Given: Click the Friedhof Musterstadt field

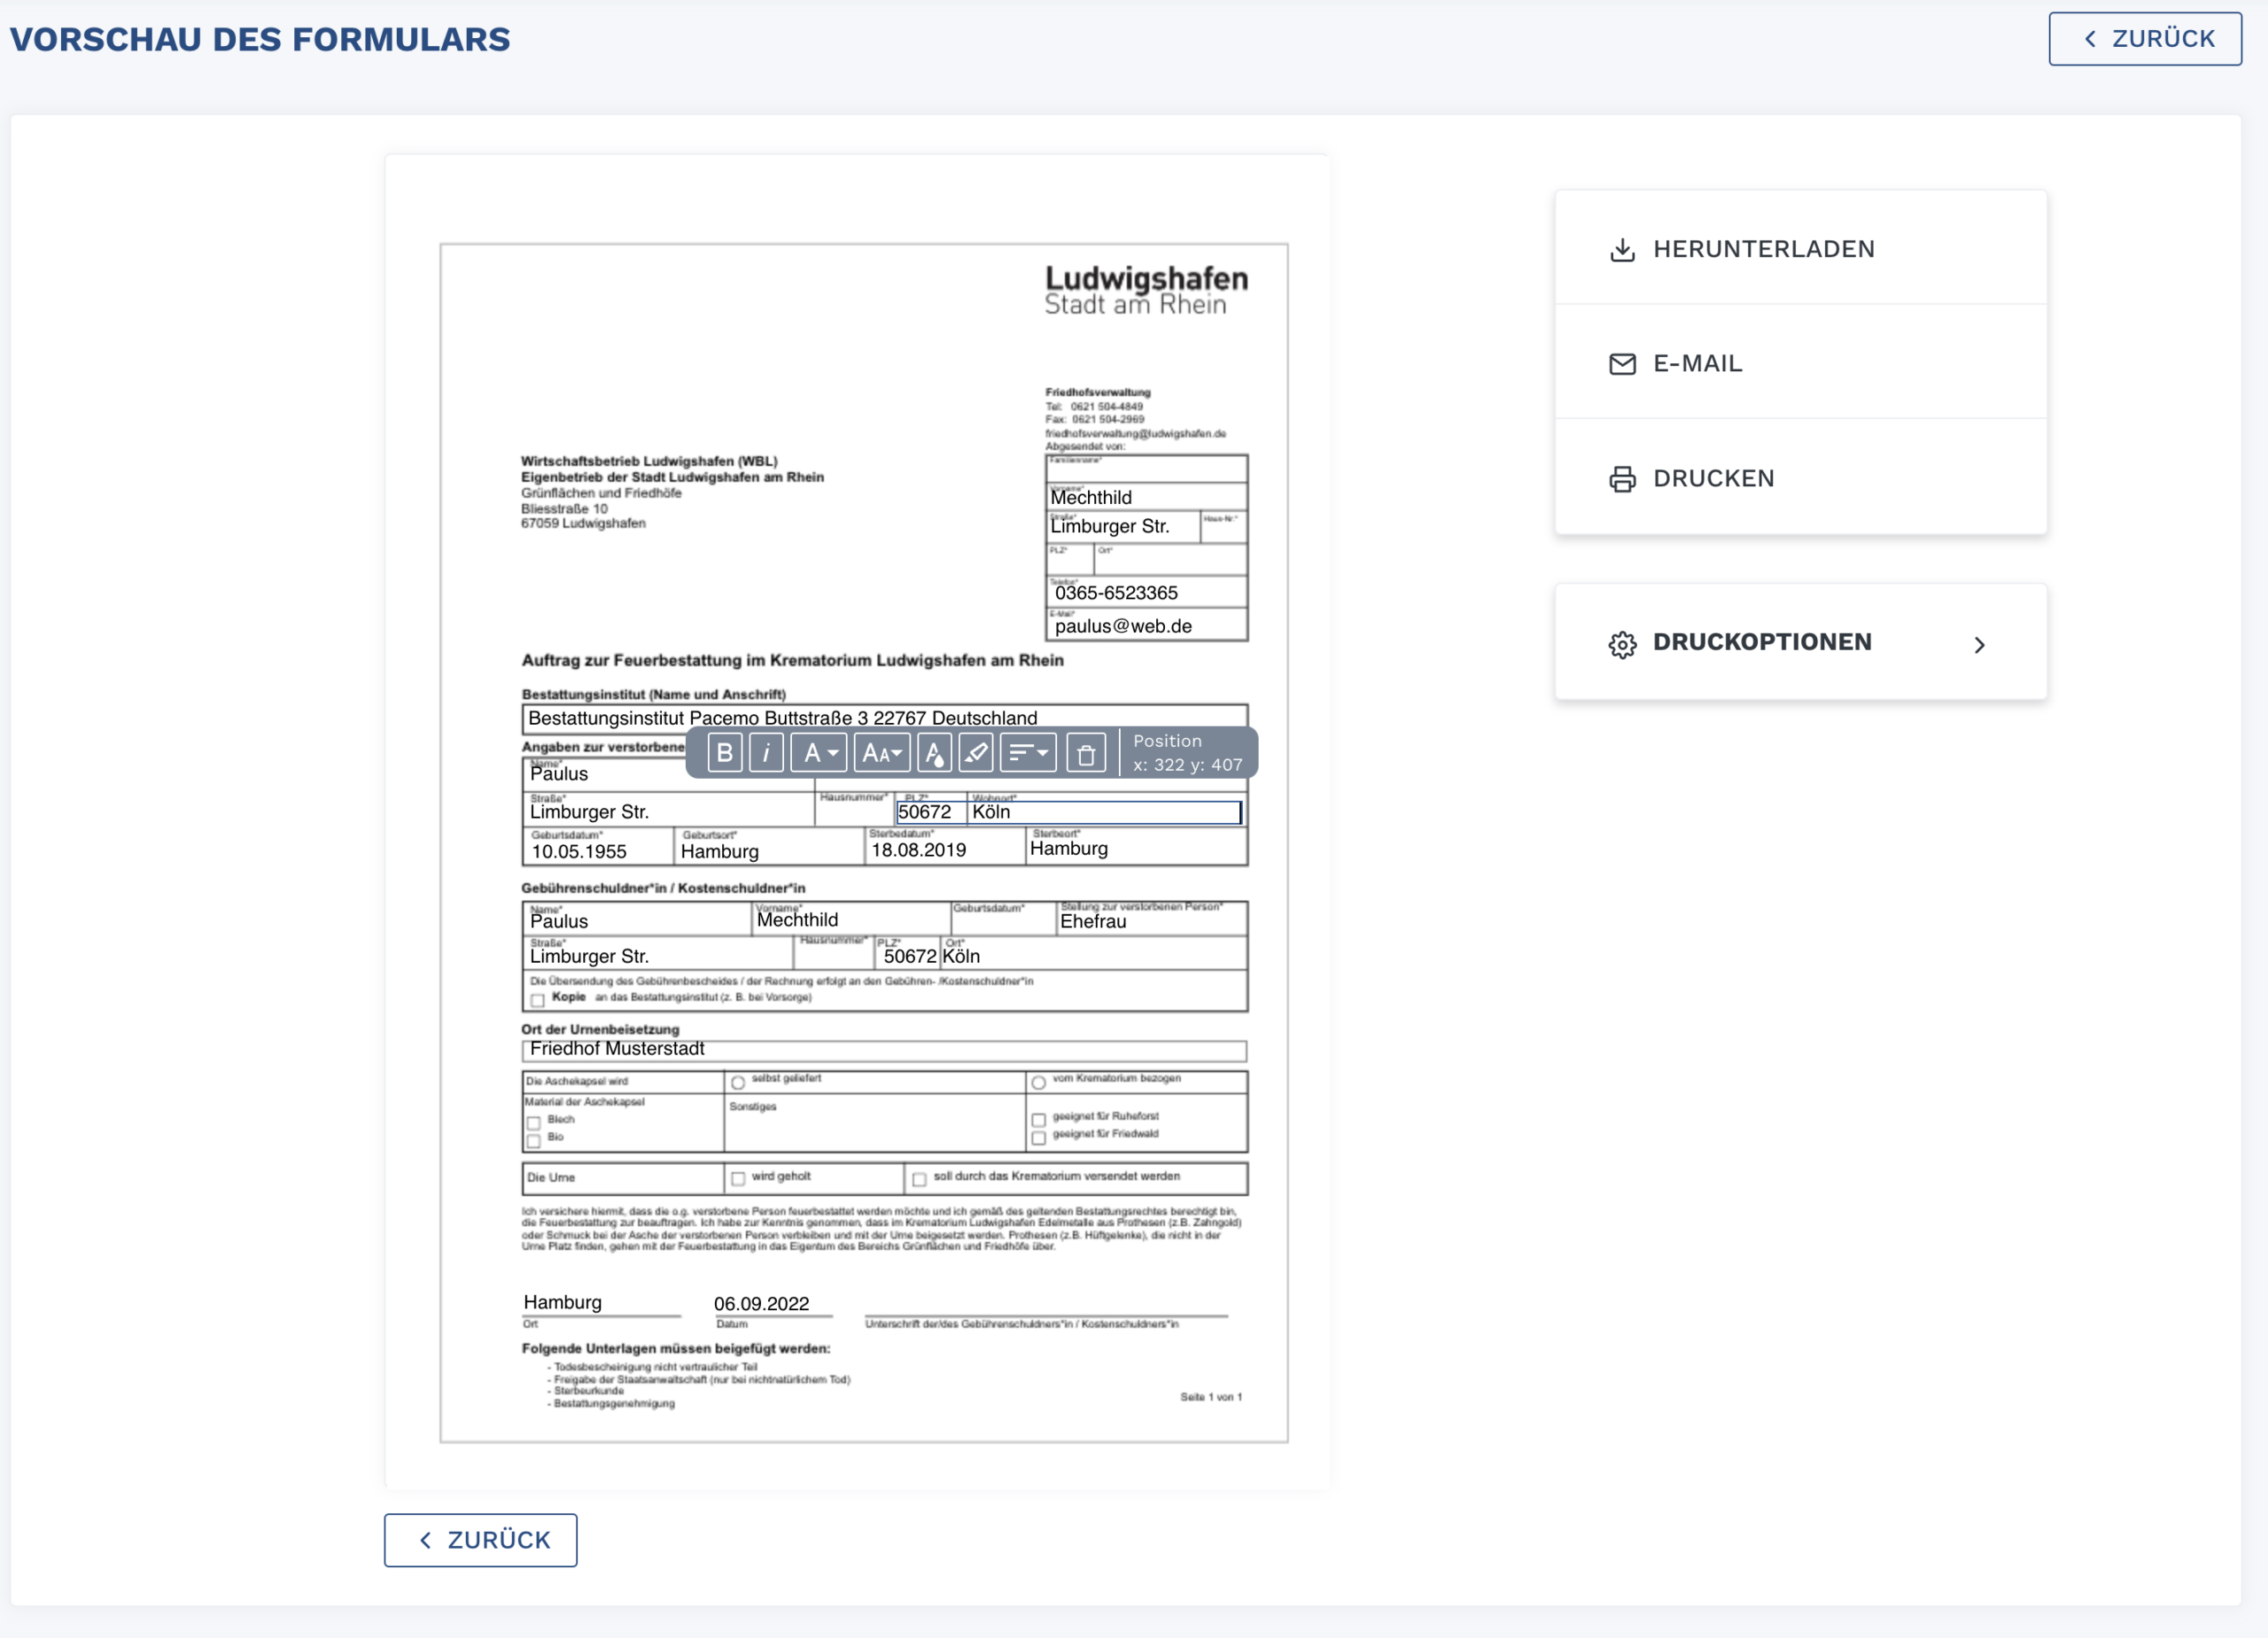Looking at the screenshot, I should tap(884, 1050).
